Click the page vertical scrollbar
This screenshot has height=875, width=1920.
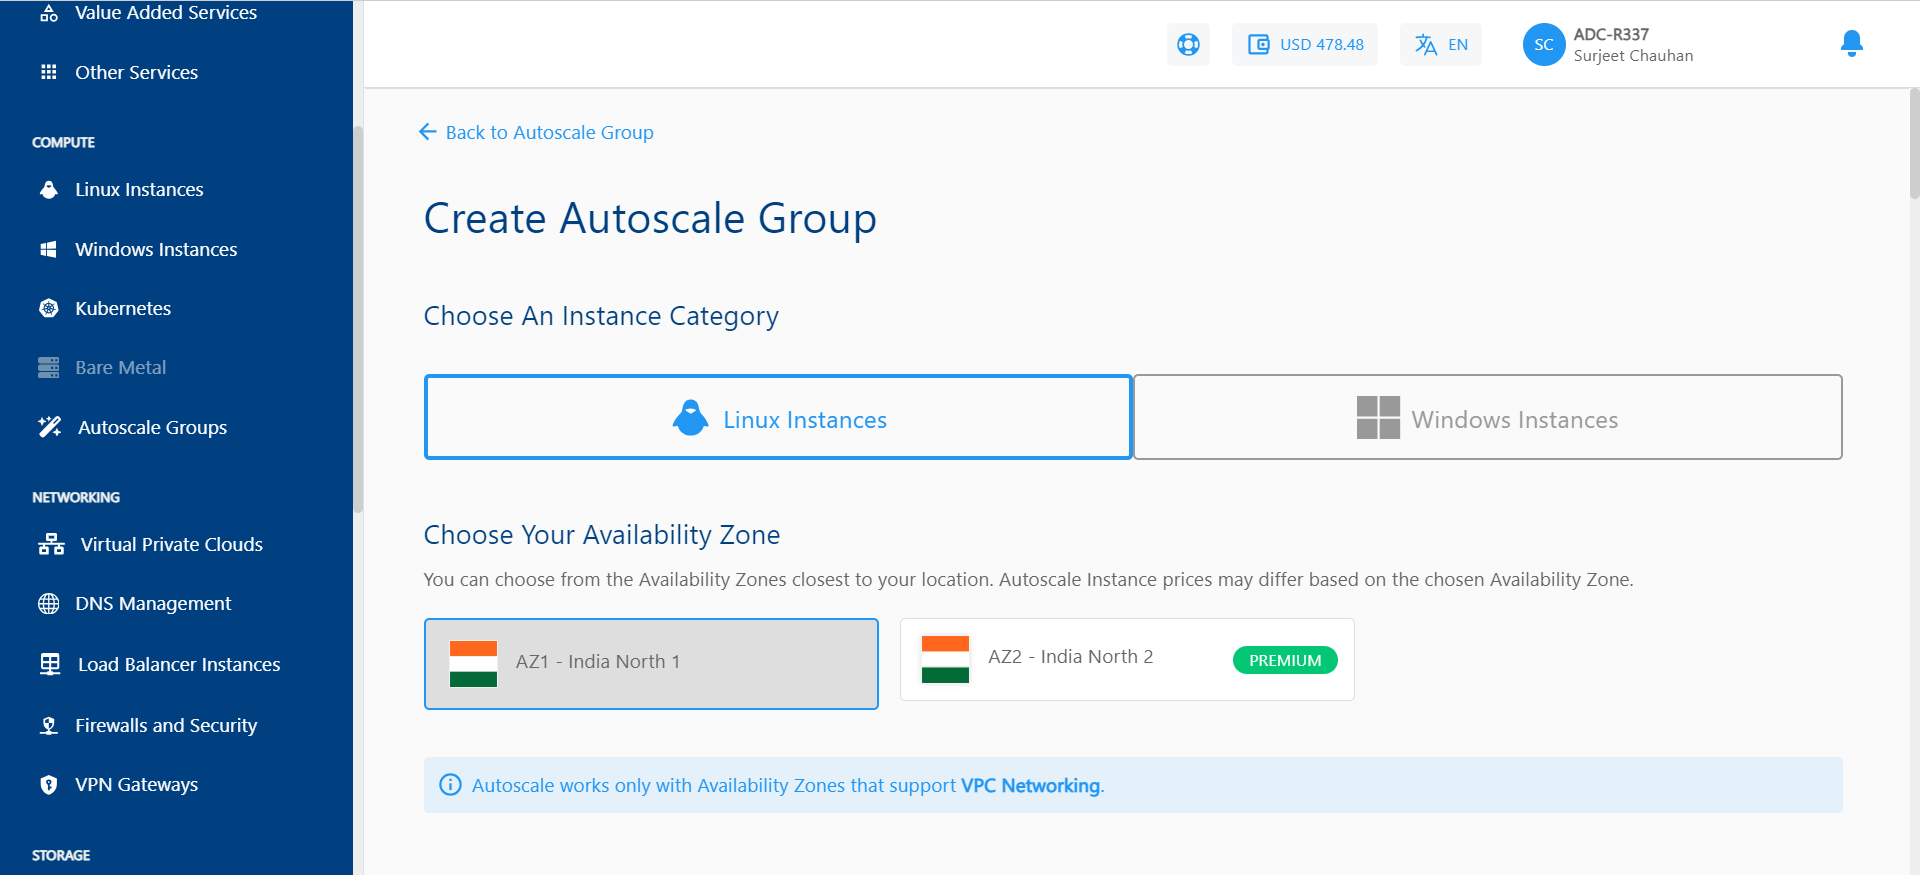click(x=1914, y=145)
